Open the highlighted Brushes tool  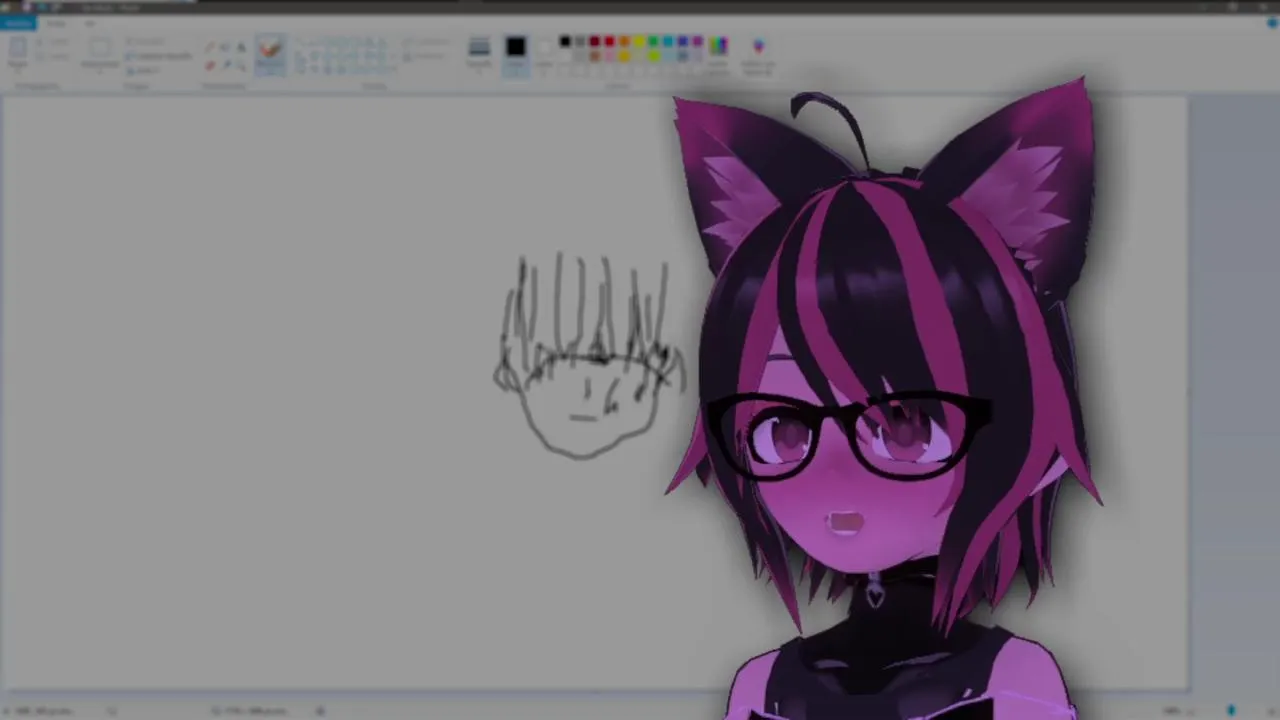point(270,54)
